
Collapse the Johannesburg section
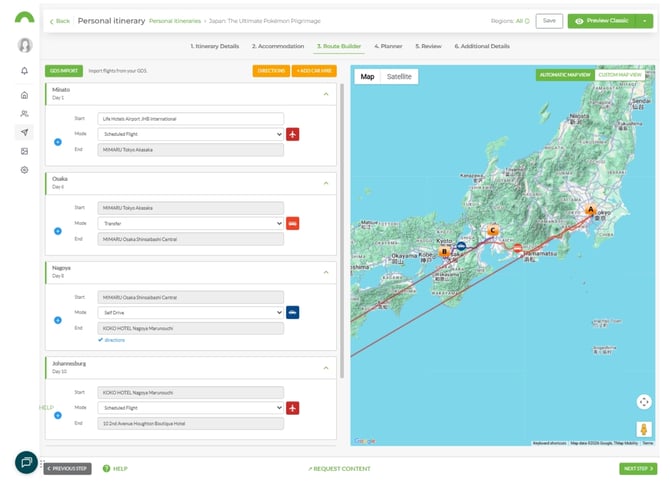click(x=326, y=367)
